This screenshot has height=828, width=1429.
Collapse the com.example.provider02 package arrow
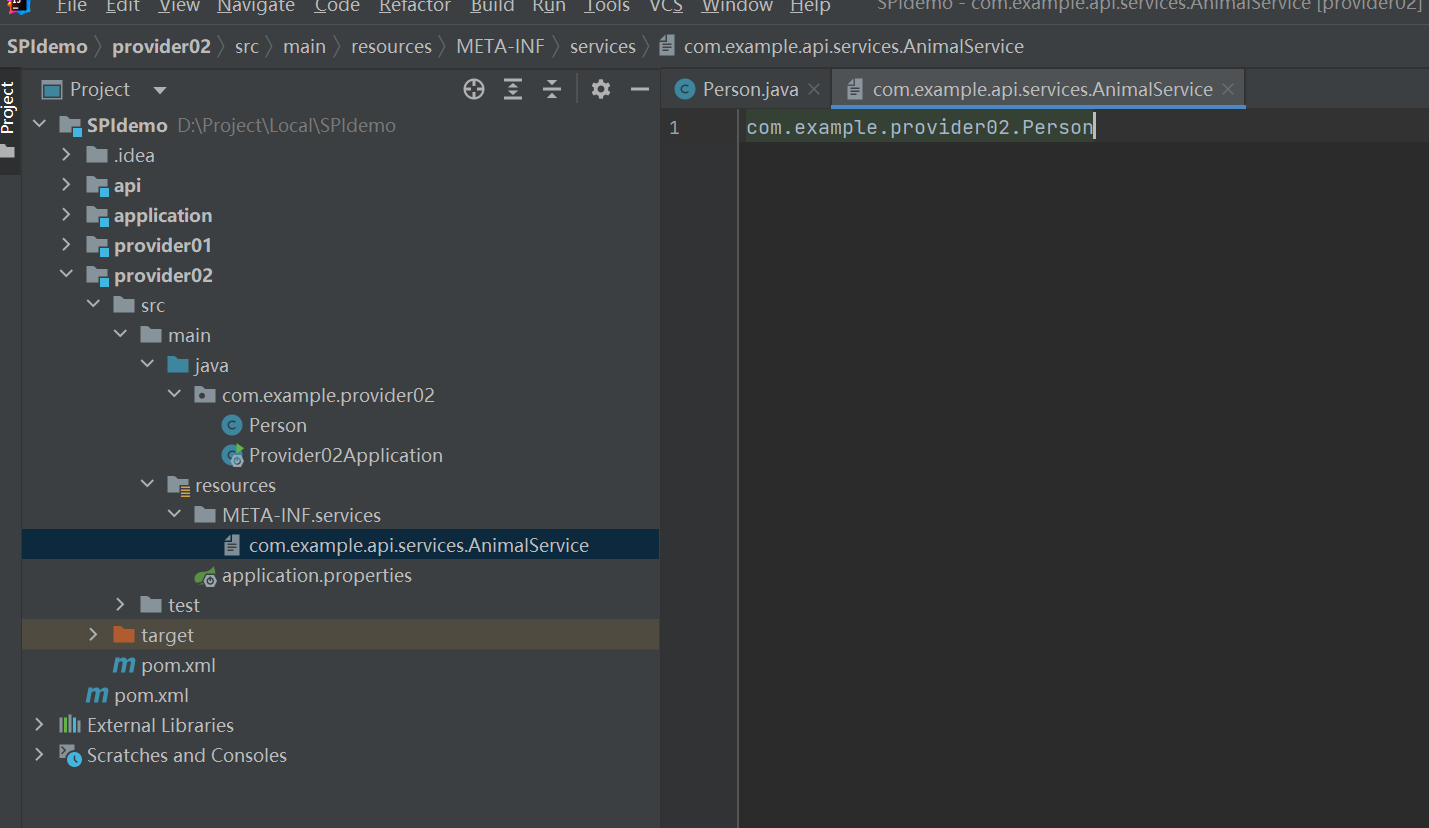(x=174, y=395)
